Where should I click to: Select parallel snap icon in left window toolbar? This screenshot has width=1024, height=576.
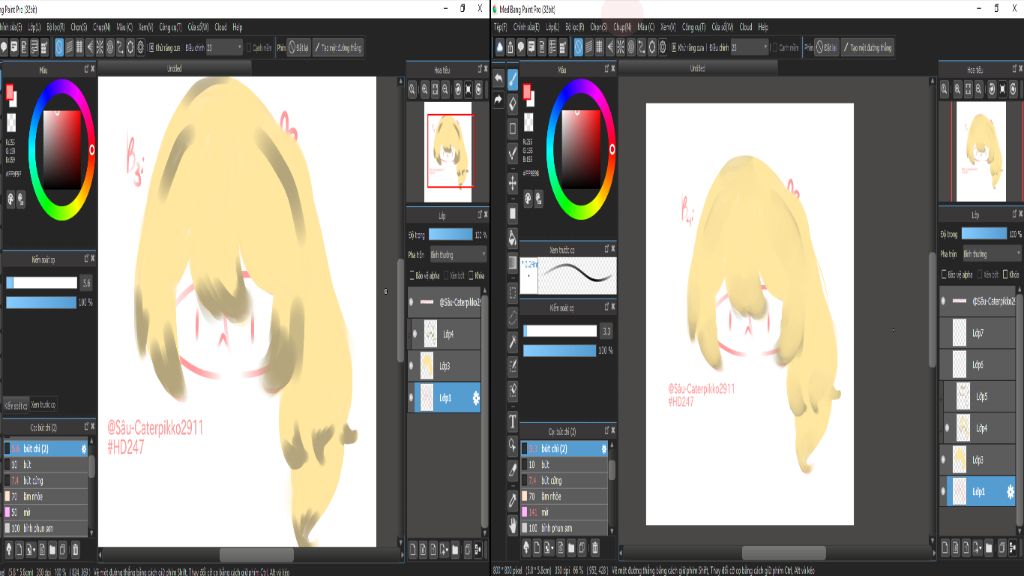[x=69, y=47]
